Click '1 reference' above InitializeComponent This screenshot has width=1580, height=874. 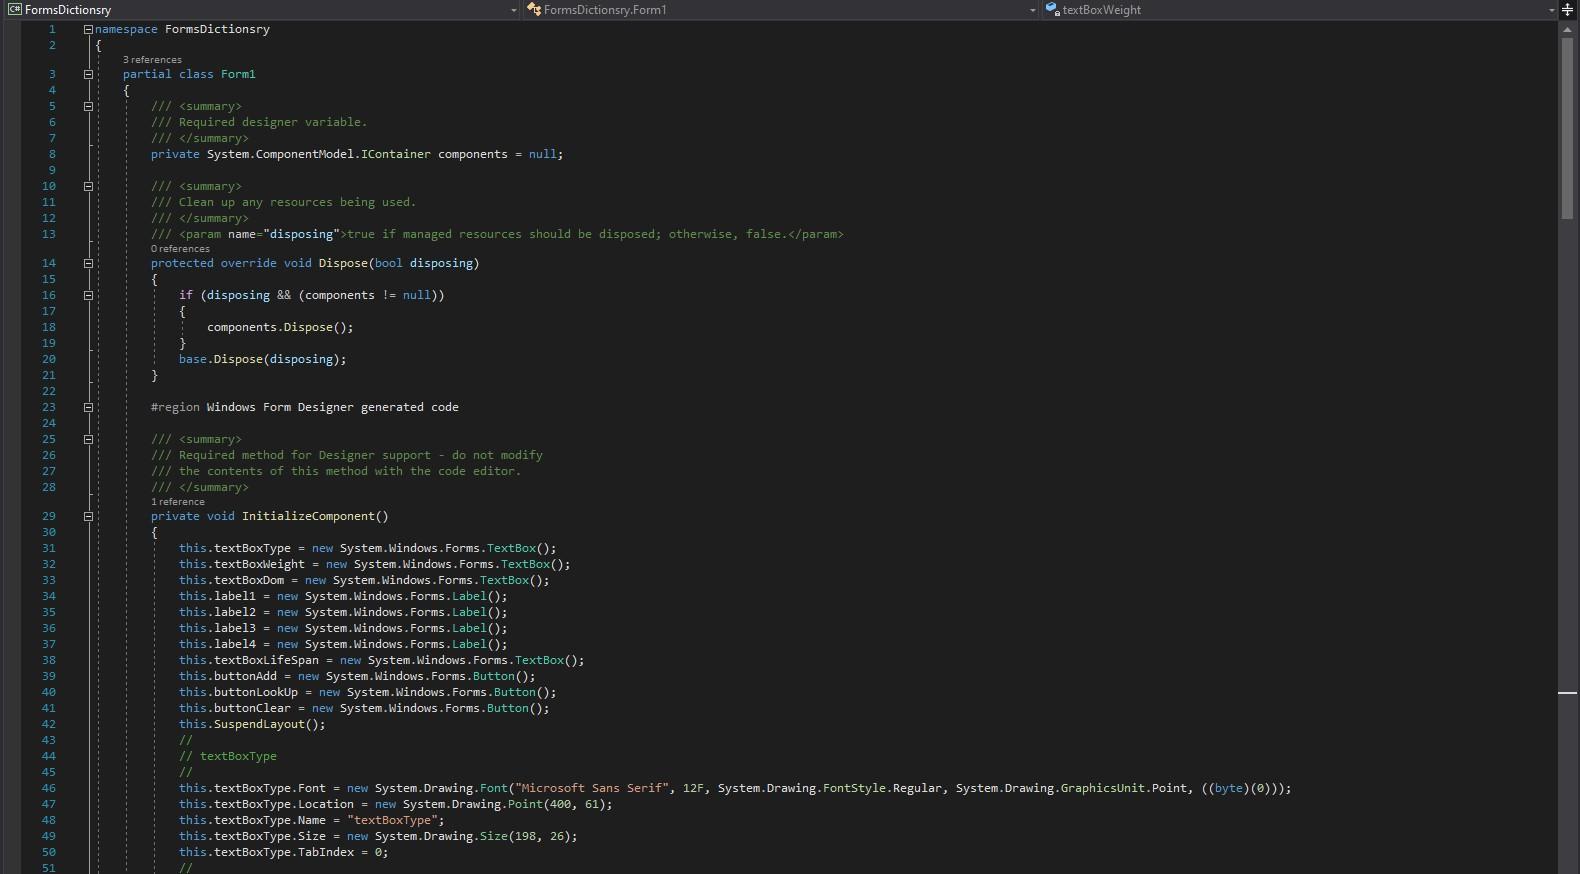coord(177,502)
